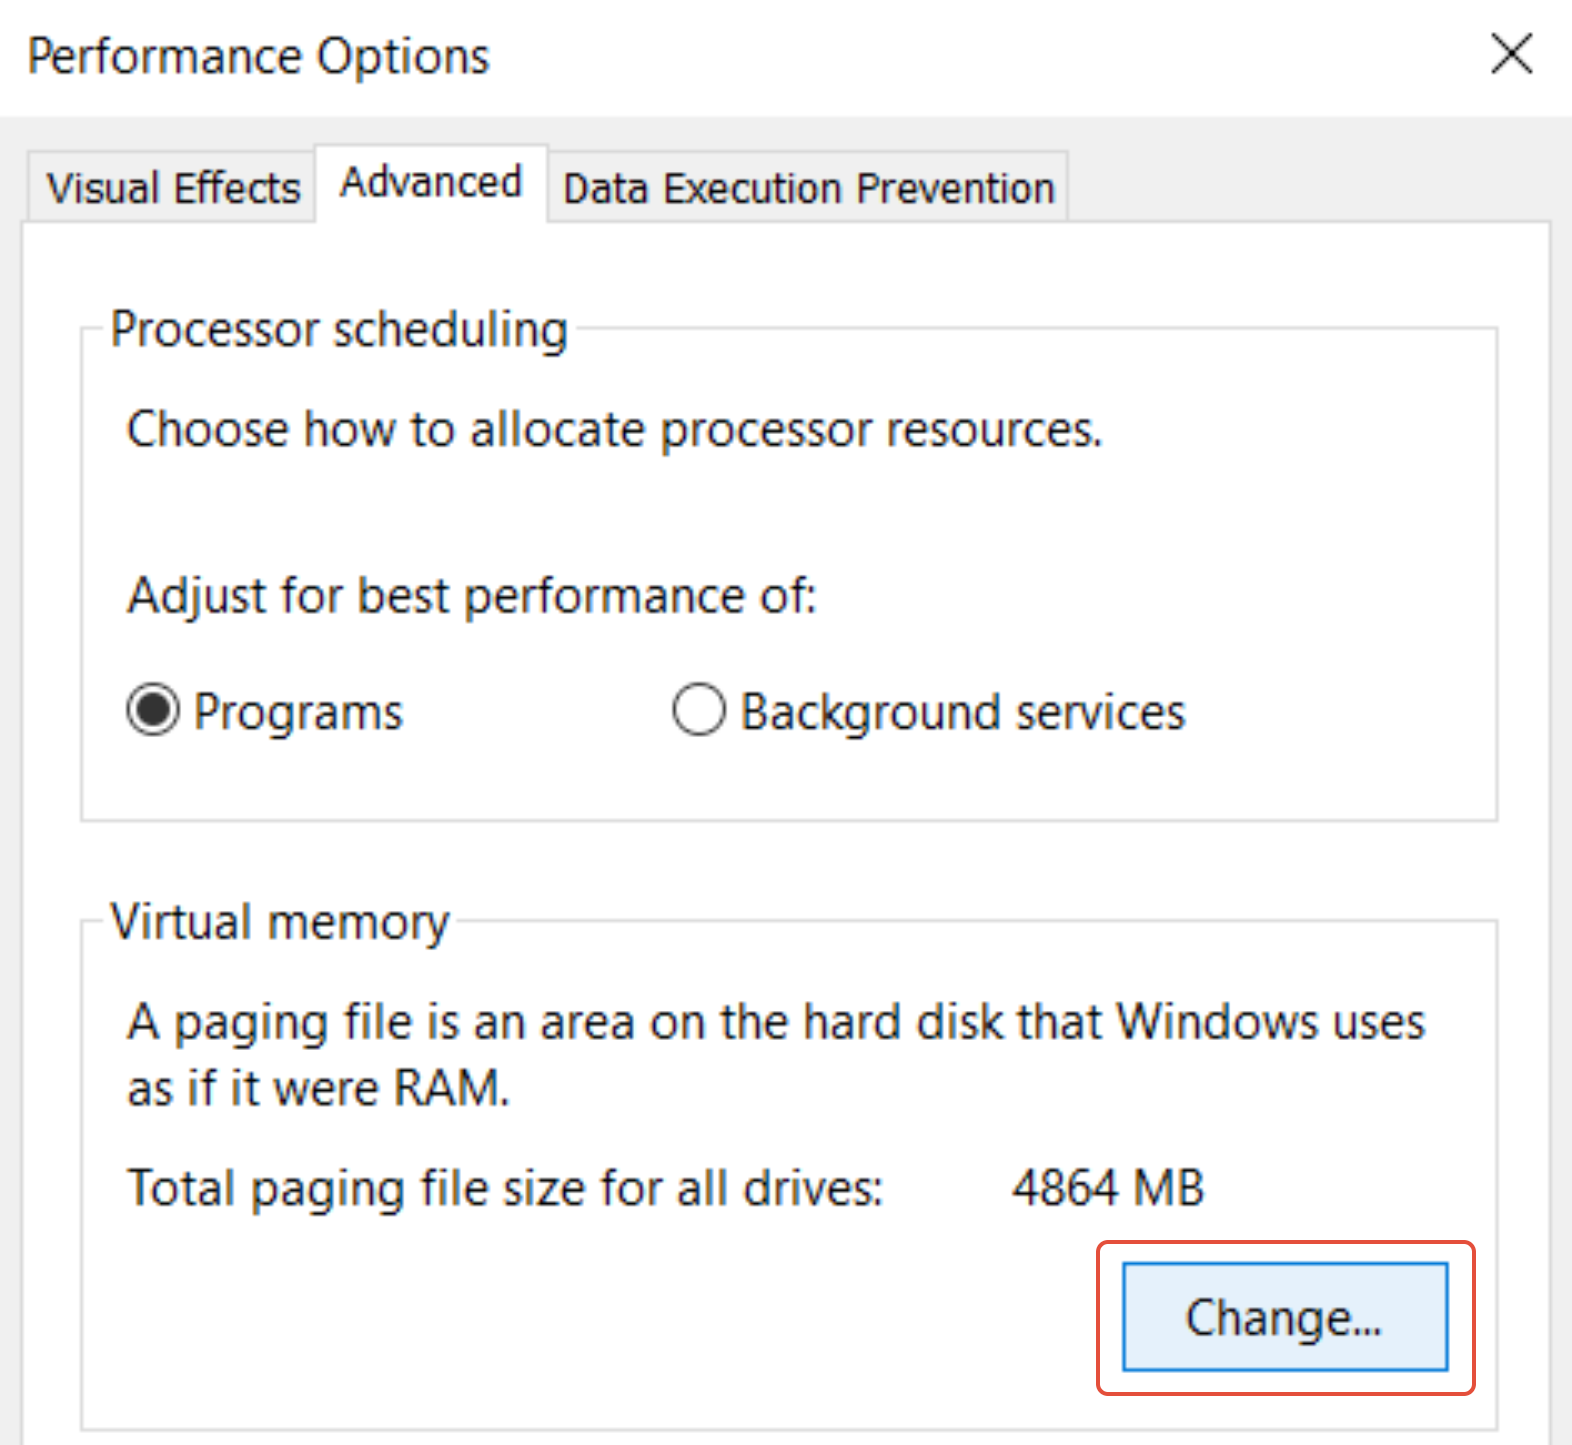Switch to the Visual Effects tab
Image resolution: width=1572 pixels, height=1445 pixels.
[x=173, y=188]
